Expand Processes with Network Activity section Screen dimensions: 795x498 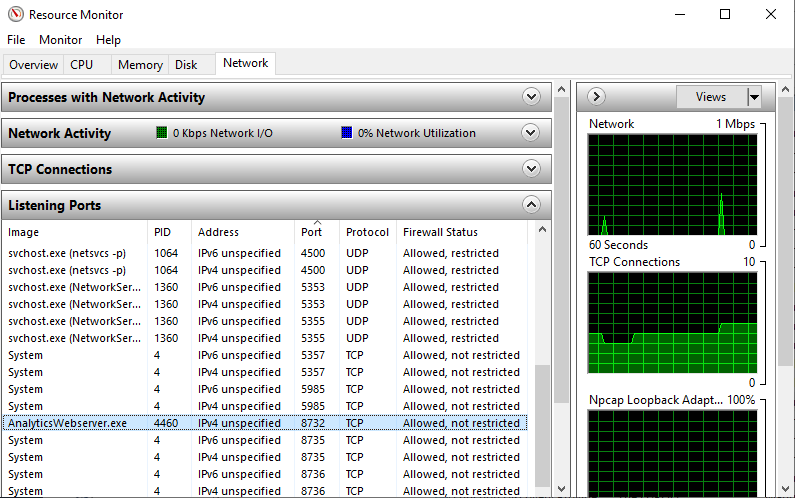[531, 97]
